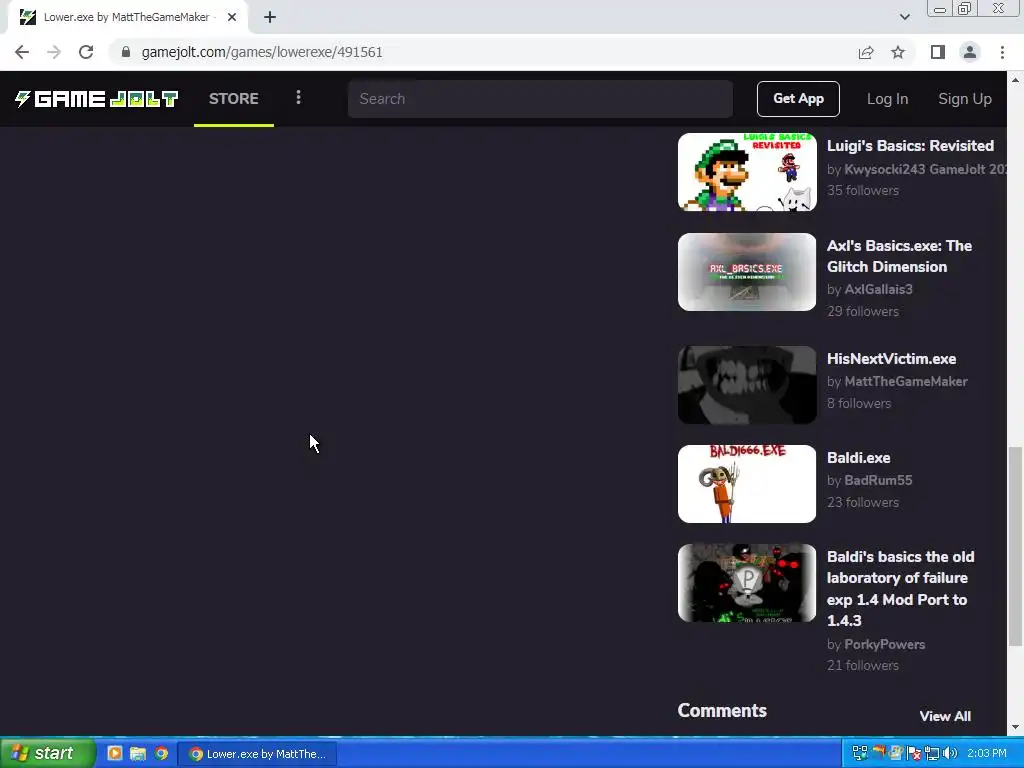This screenshot has width=1024, height=768.
Task: Click the Sign Up link
Action: 965,99
